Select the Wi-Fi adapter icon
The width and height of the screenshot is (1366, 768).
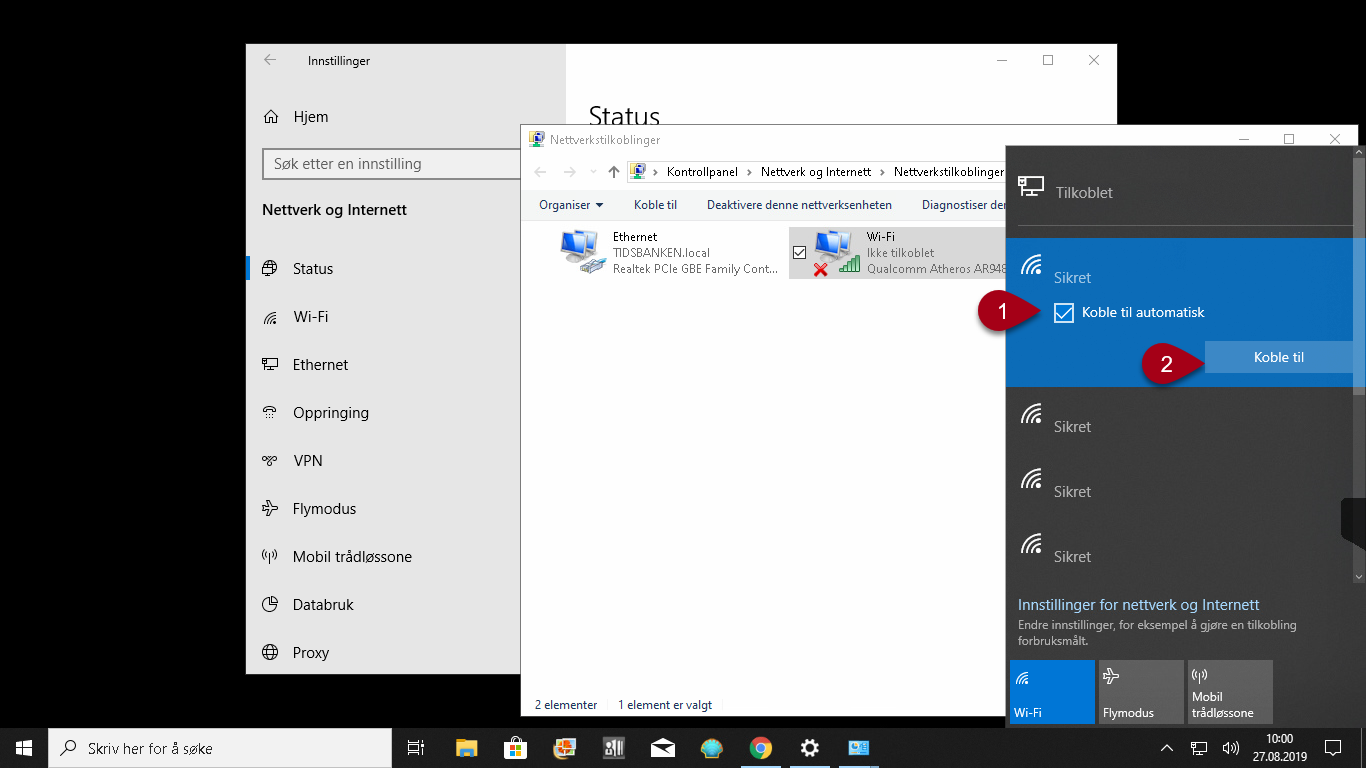pyautogui.click(x=837, y=253)
